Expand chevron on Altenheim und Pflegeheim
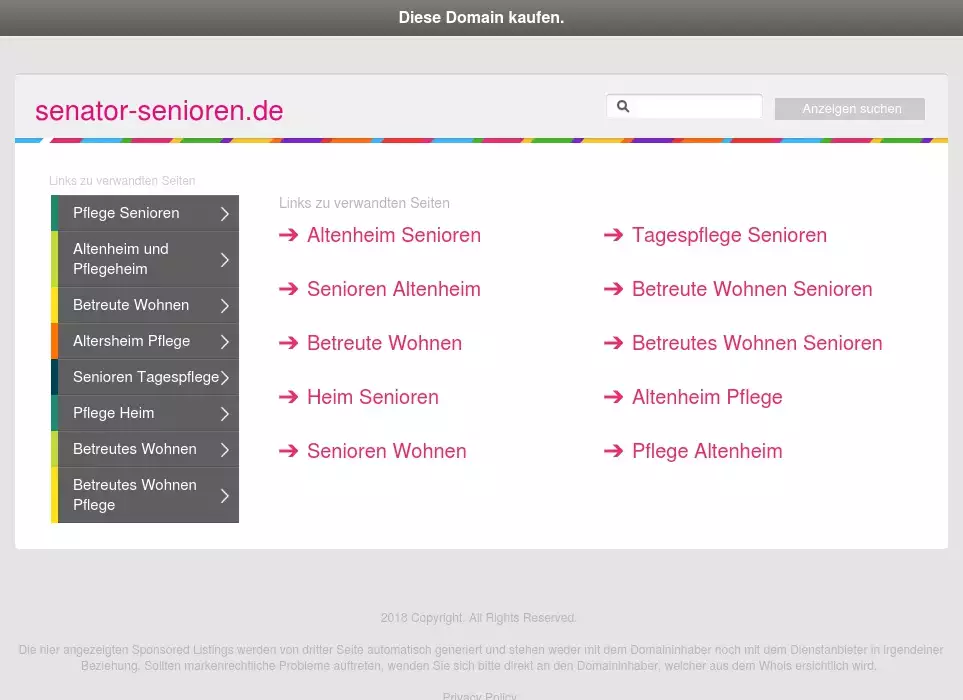963x700 pixels. point(225,259)
